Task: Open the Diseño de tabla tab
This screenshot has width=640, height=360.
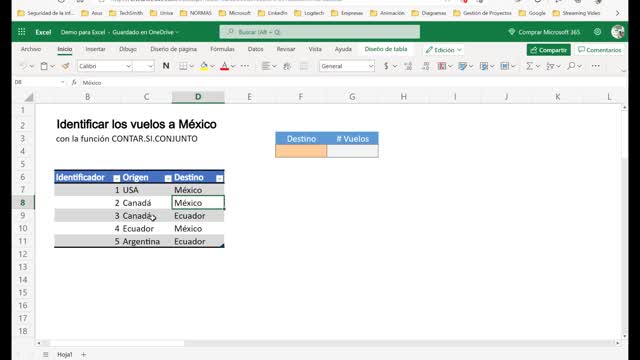Action: [x=386, y=49]
